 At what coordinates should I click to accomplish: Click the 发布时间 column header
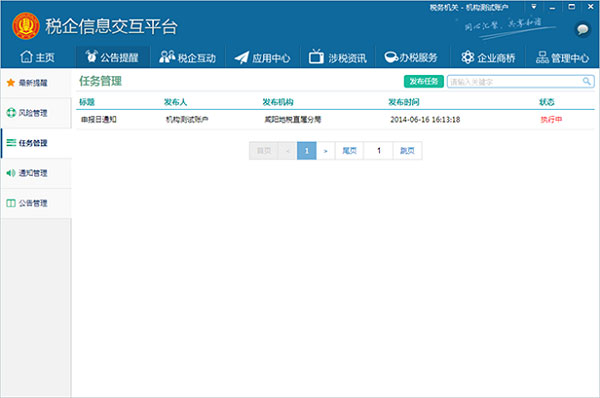pyautogui.click(x=404, y=102)
